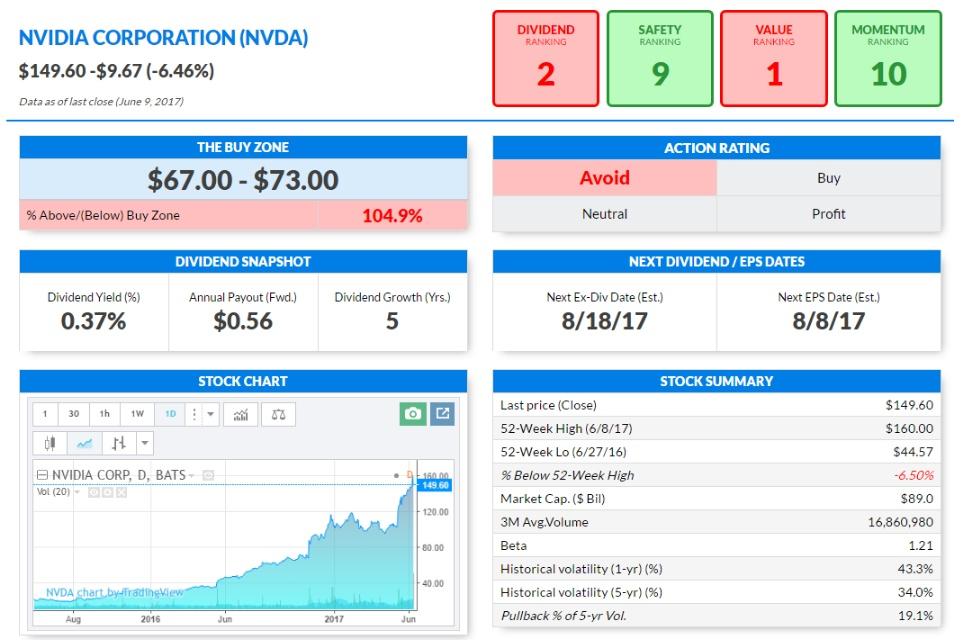Click the 149.60 price axis label

click(x=435, y=485)
